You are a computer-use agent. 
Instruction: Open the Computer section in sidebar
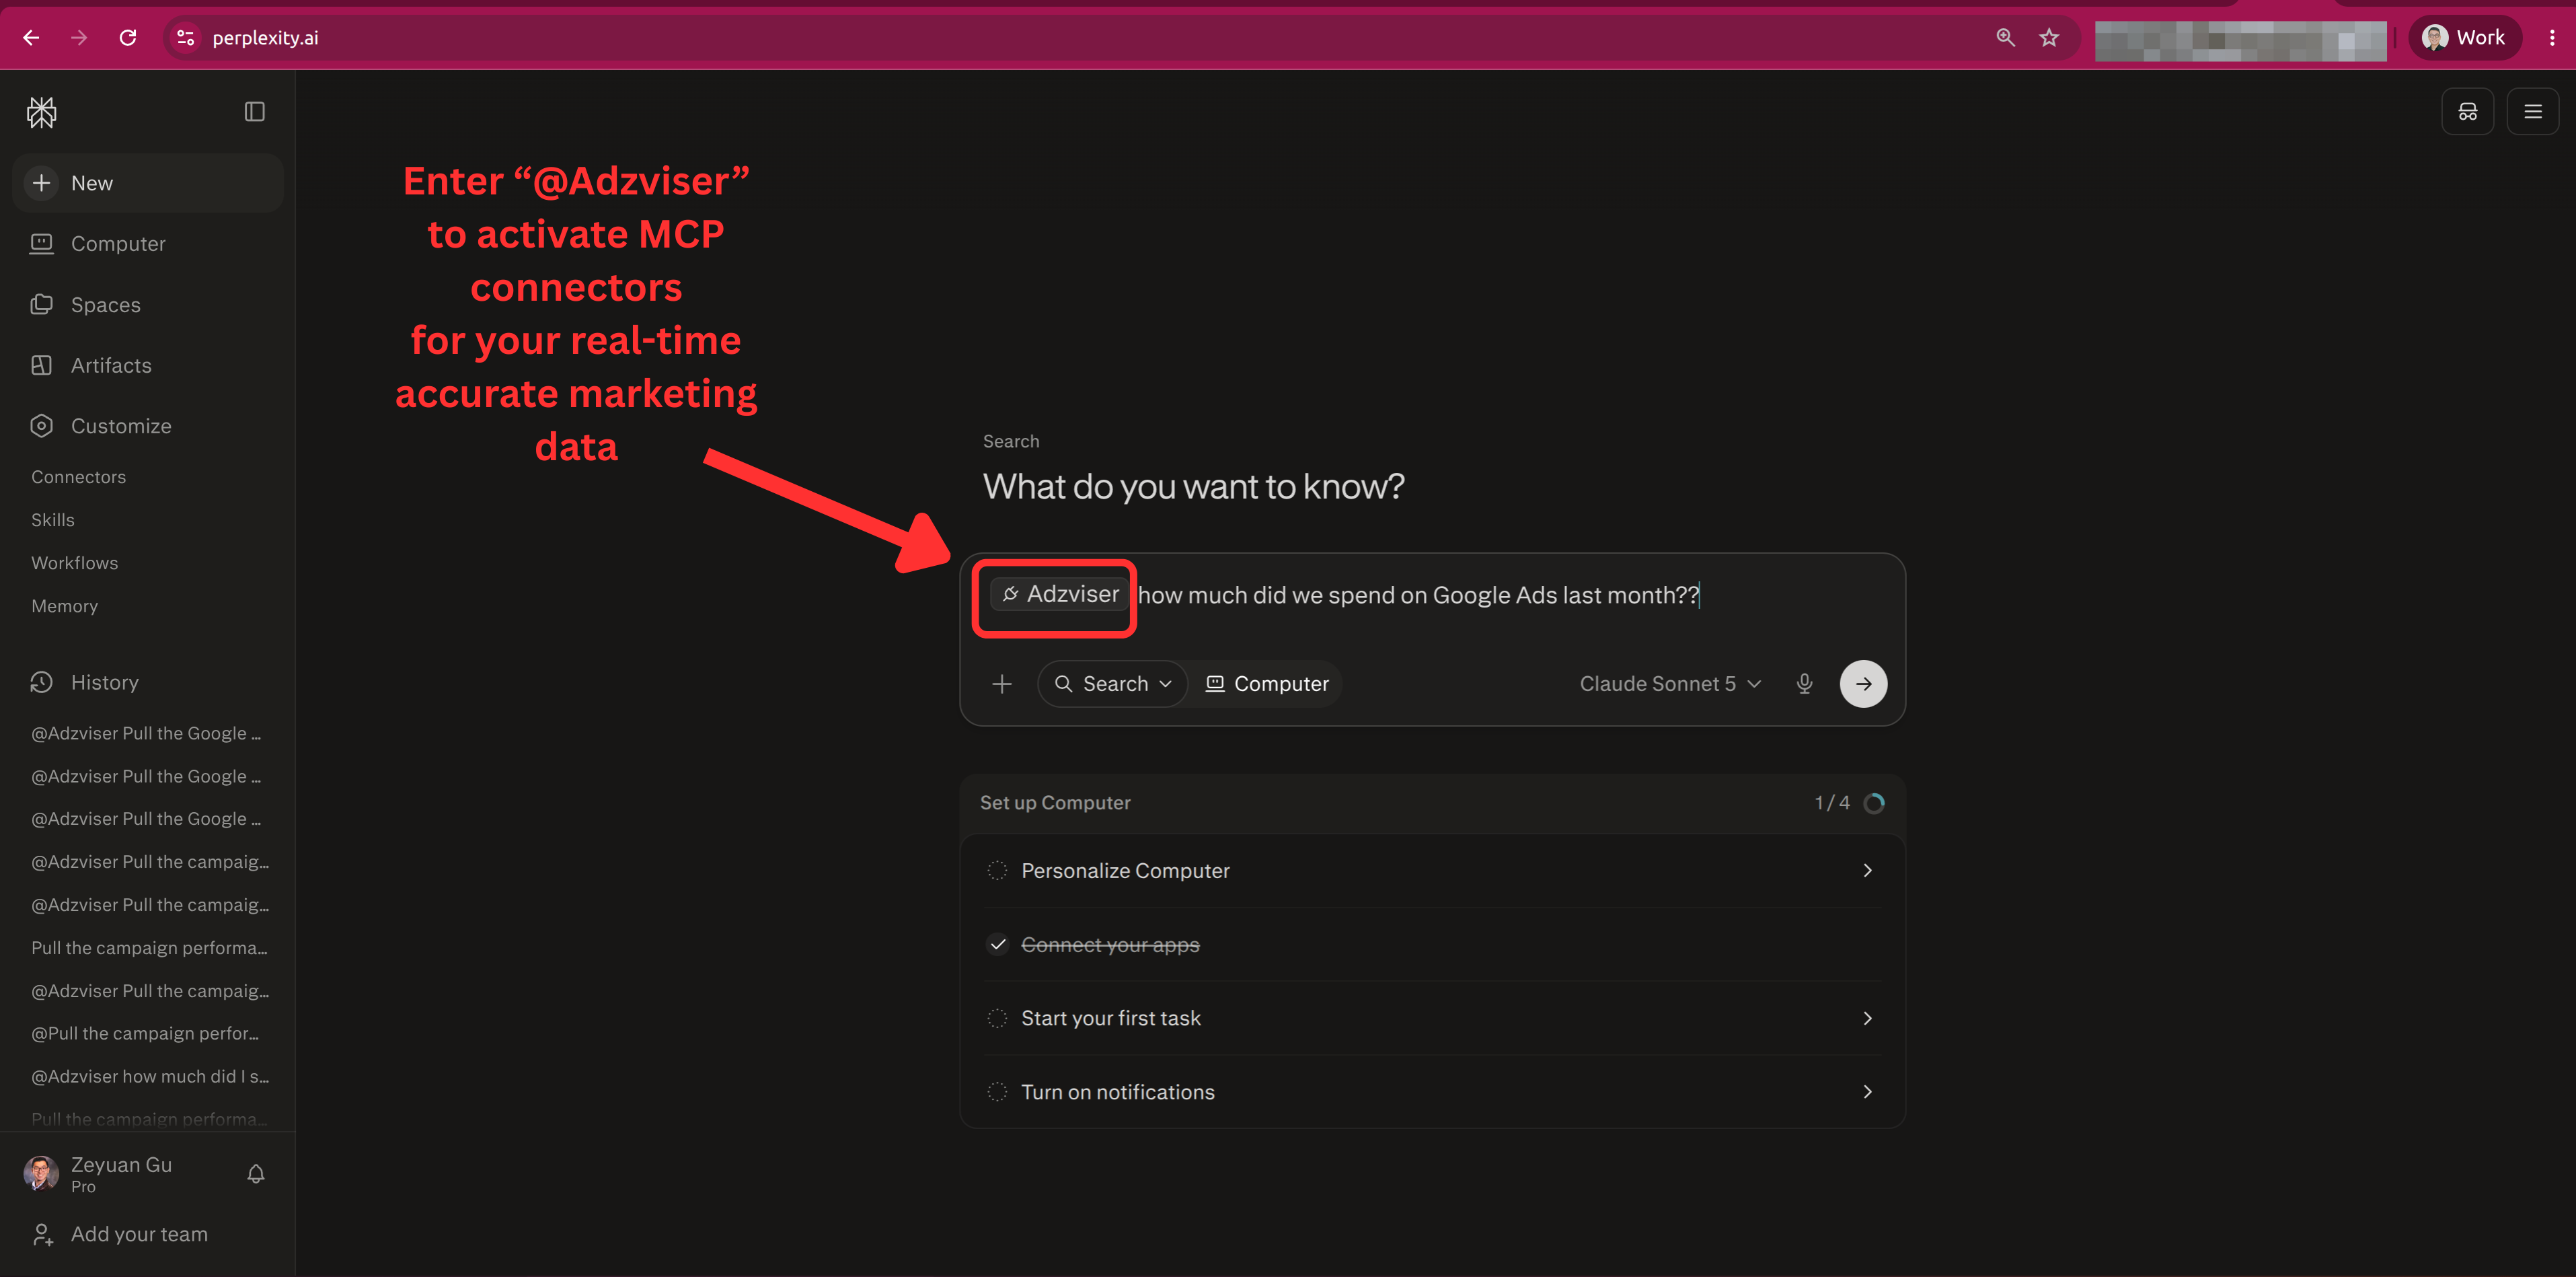point(148,244)
